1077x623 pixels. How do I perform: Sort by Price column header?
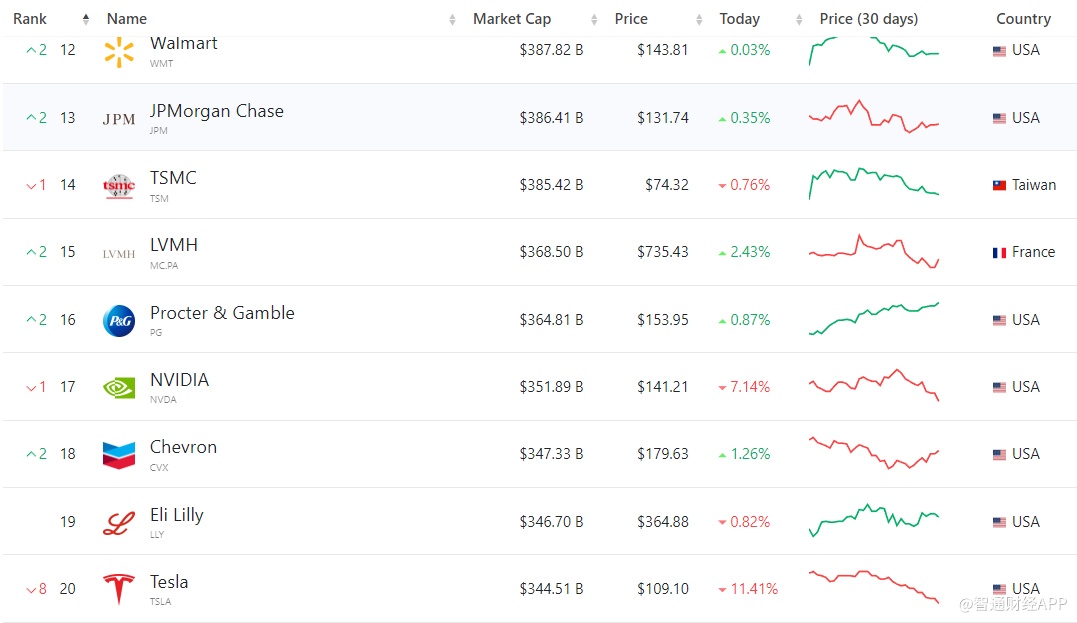(631, 19)
